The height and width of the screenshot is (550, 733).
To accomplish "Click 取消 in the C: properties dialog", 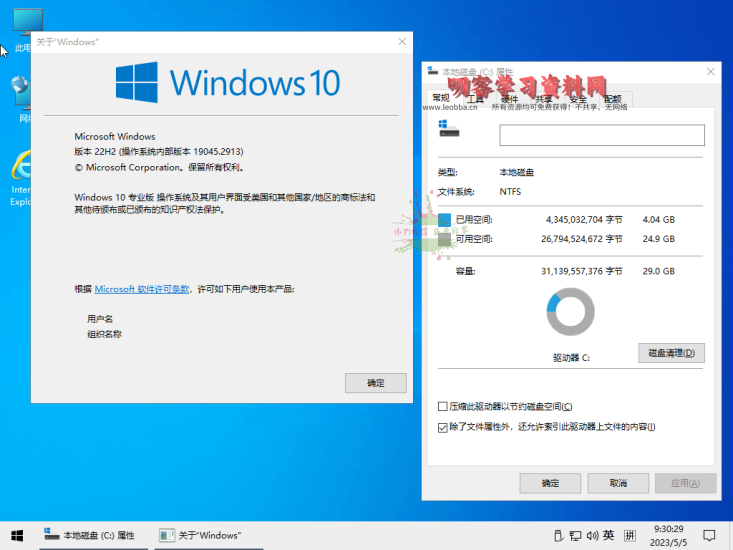I will pos(618,483).
